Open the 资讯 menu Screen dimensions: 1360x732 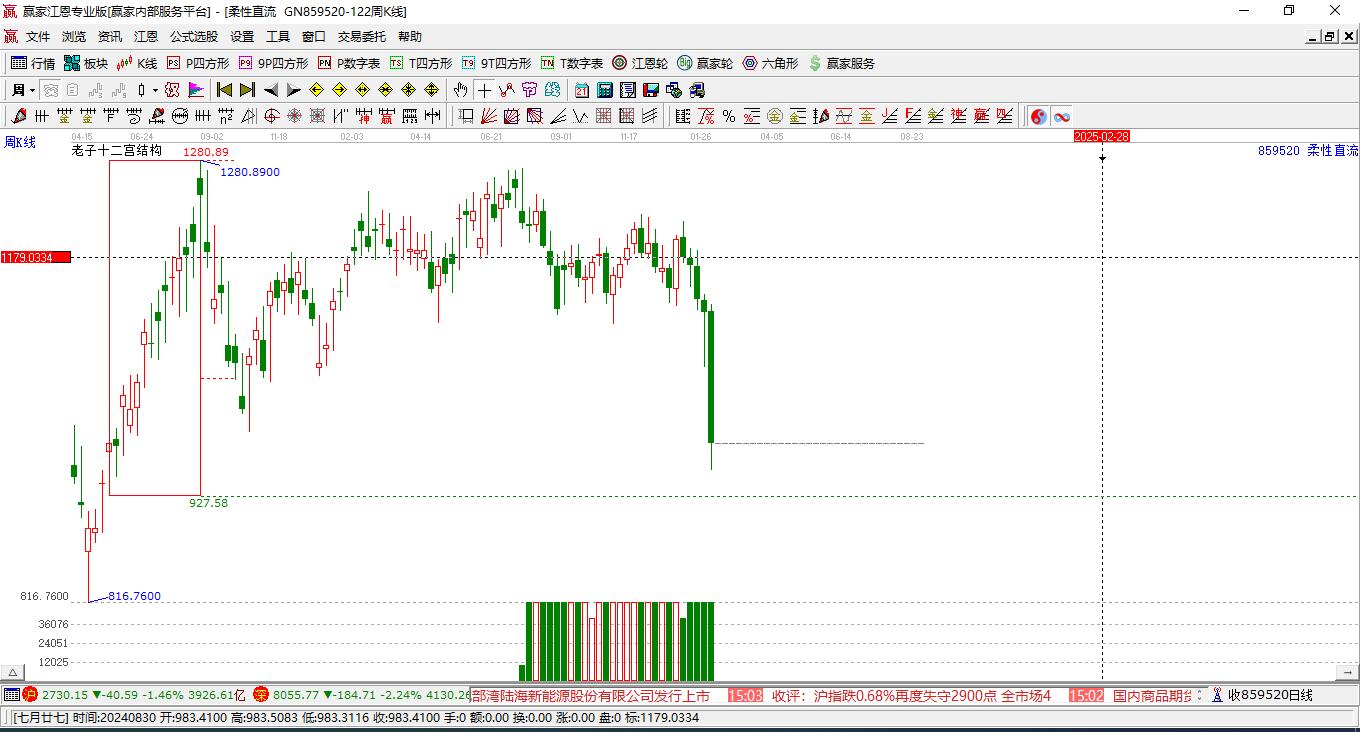click(110, 37)
